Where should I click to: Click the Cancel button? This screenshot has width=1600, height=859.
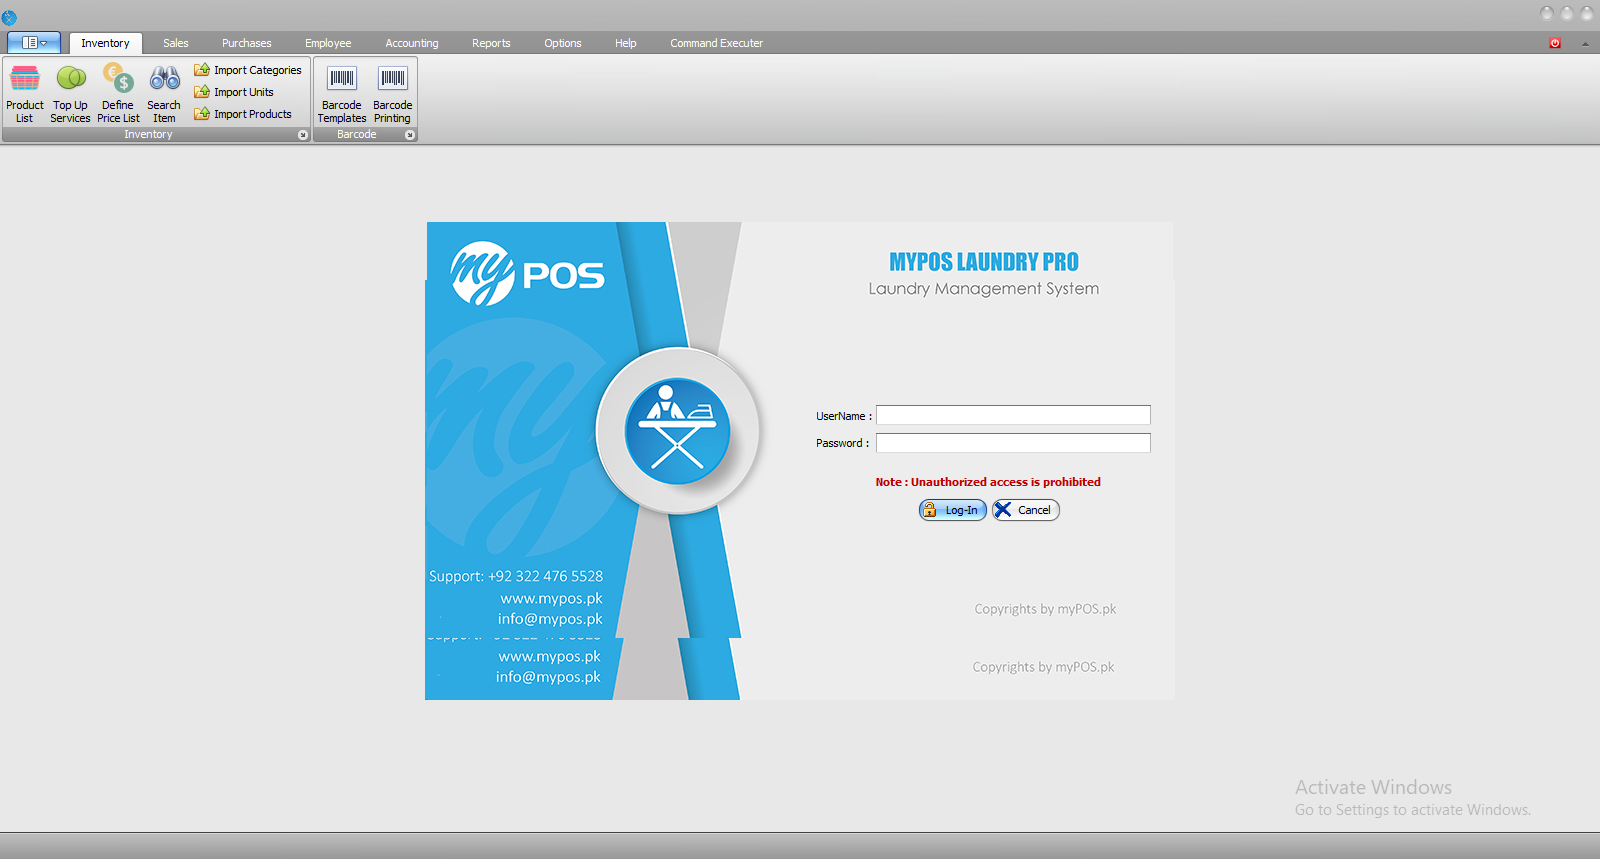click(1025, 510)
